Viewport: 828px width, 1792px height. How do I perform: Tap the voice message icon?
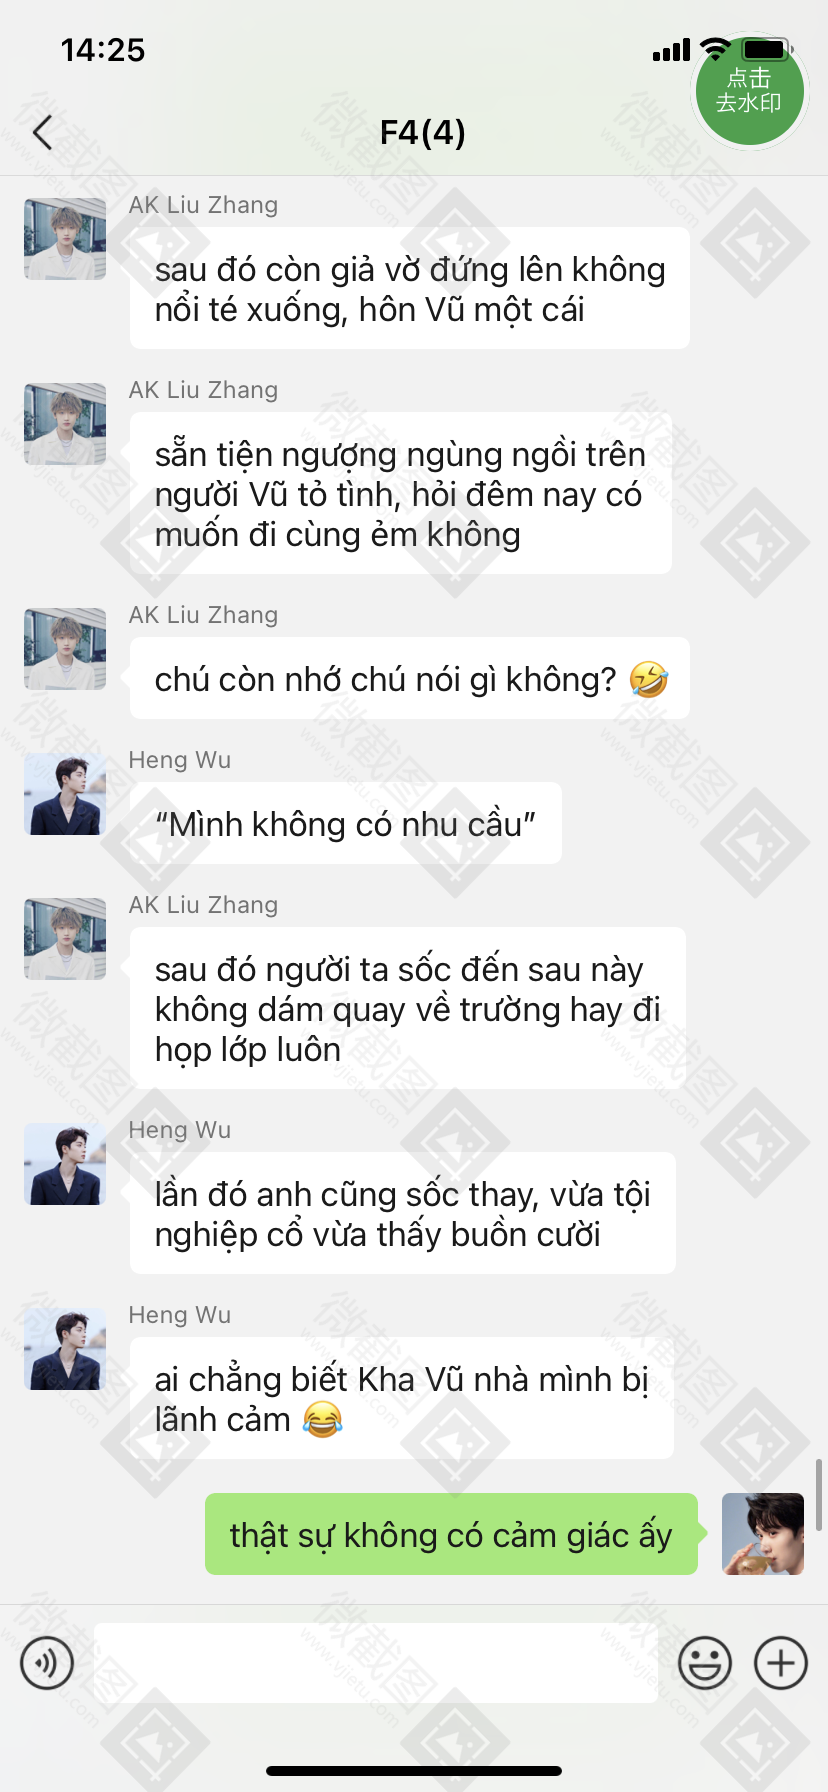(x=47, y=1663)
